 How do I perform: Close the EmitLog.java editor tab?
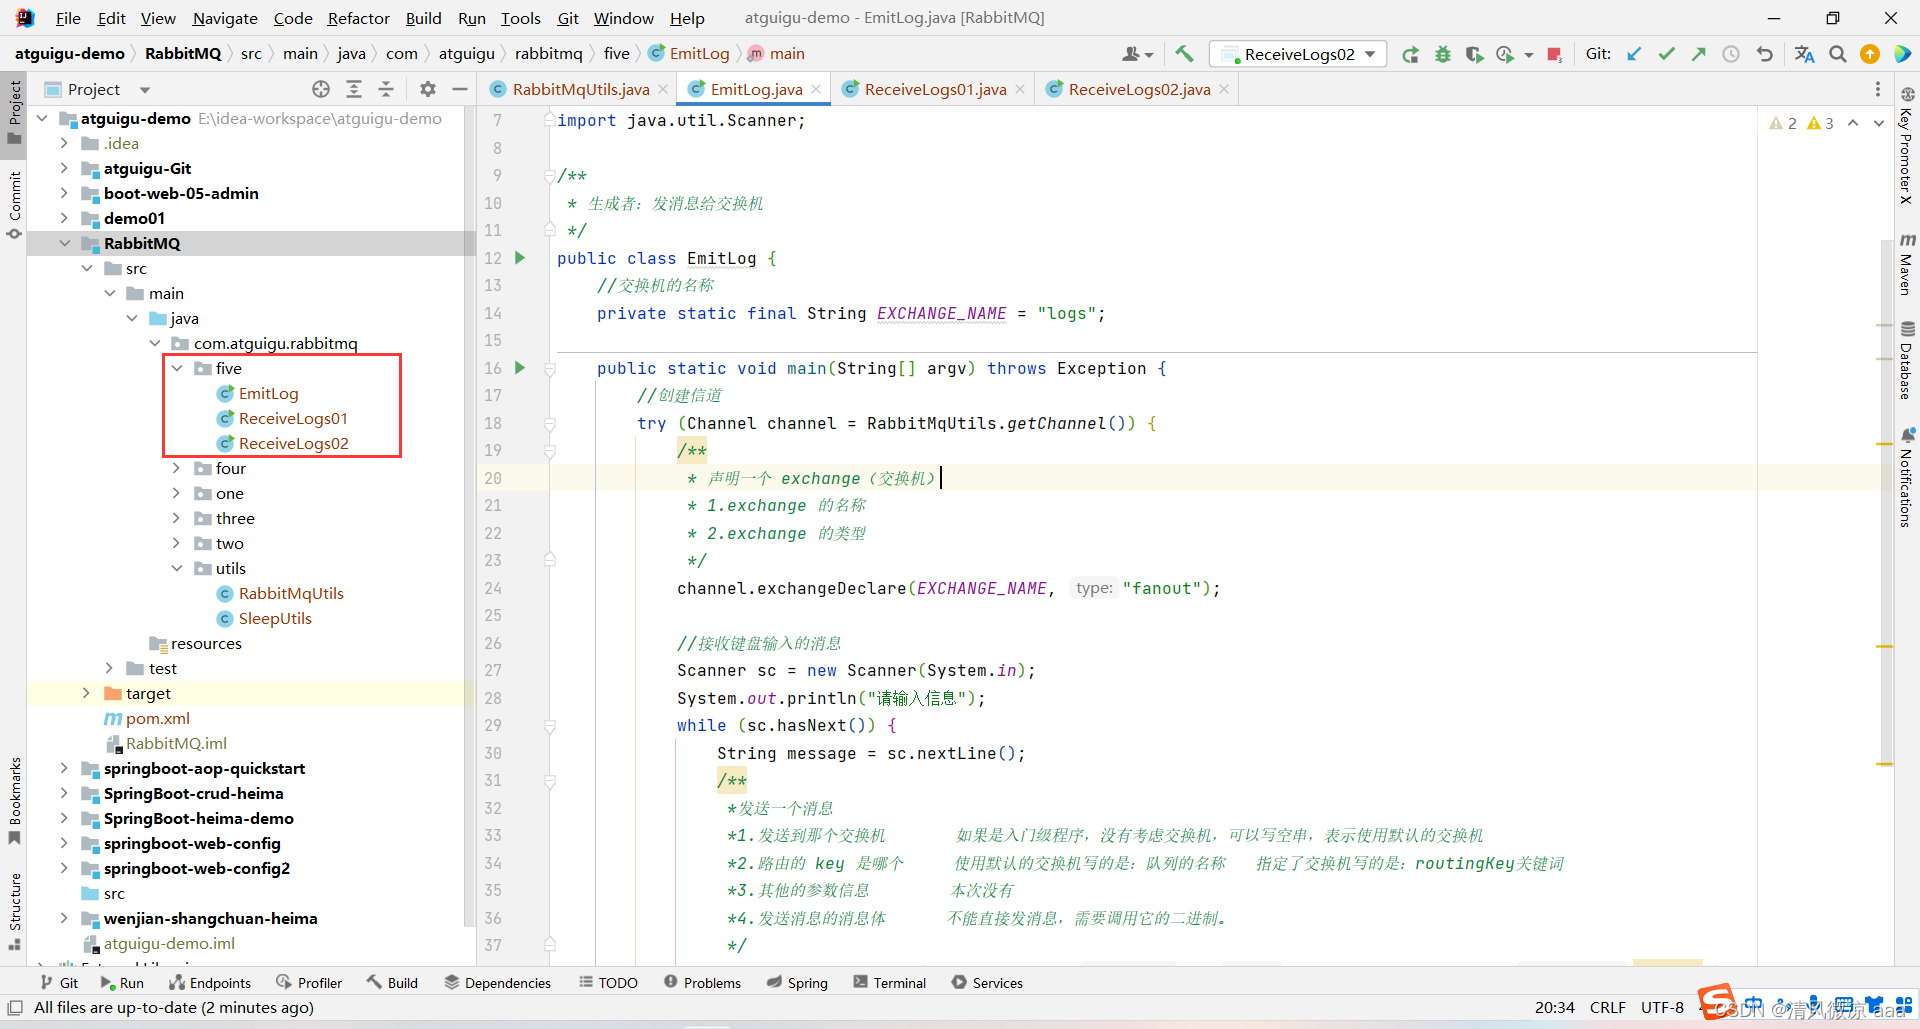tap(816, 89)
